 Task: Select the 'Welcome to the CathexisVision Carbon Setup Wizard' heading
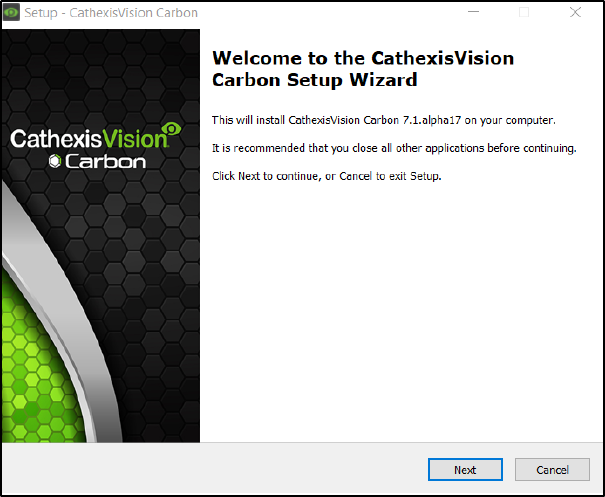363,69
